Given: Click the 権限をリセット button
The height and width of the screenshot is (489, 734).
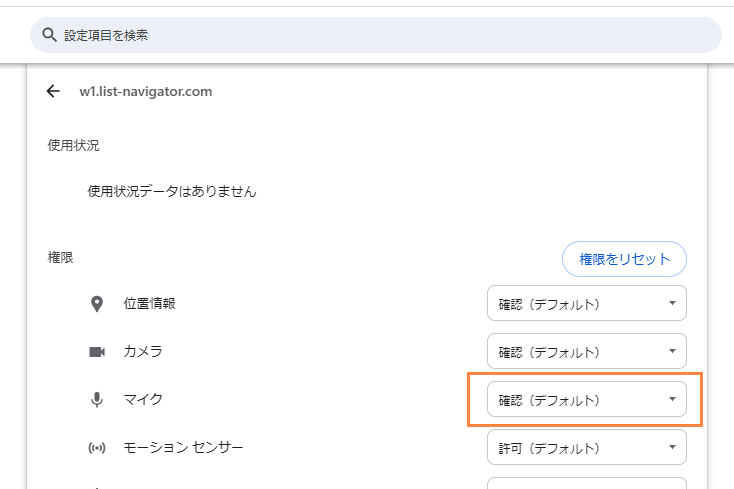Looking at the screenshot, I should point(624,259).
